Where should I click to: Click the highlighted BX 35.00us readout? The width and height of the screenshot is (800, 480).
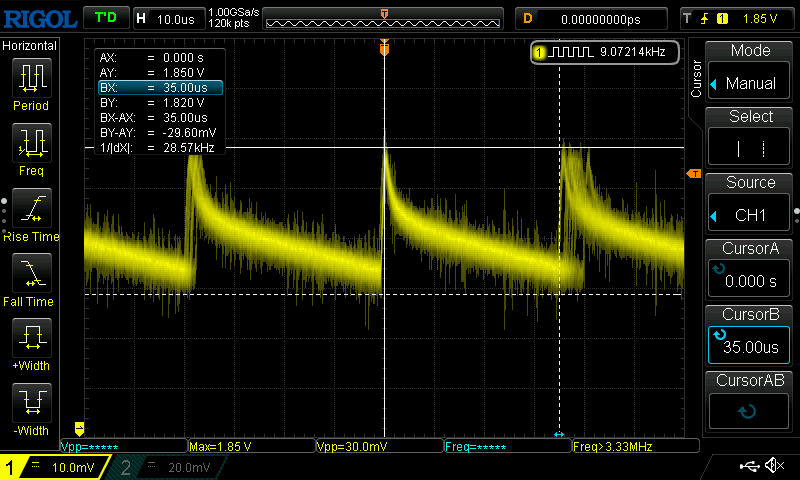[160, 88]
